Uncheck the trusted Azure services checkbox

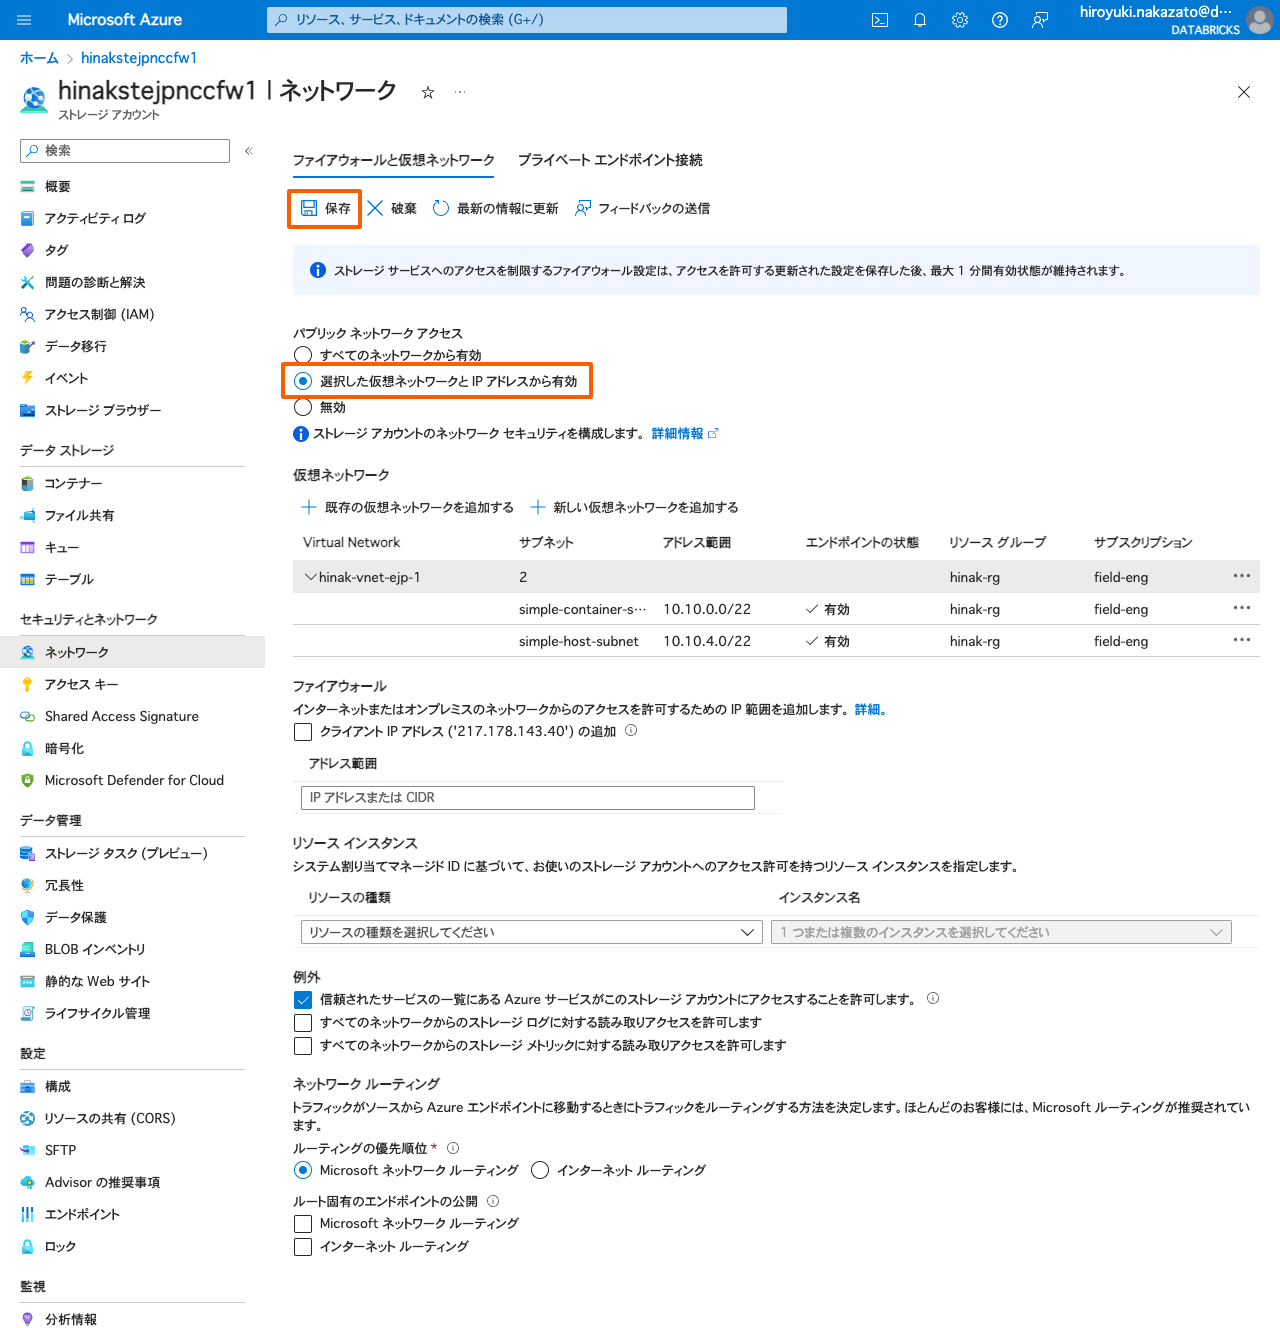click(x=303, y=999)
